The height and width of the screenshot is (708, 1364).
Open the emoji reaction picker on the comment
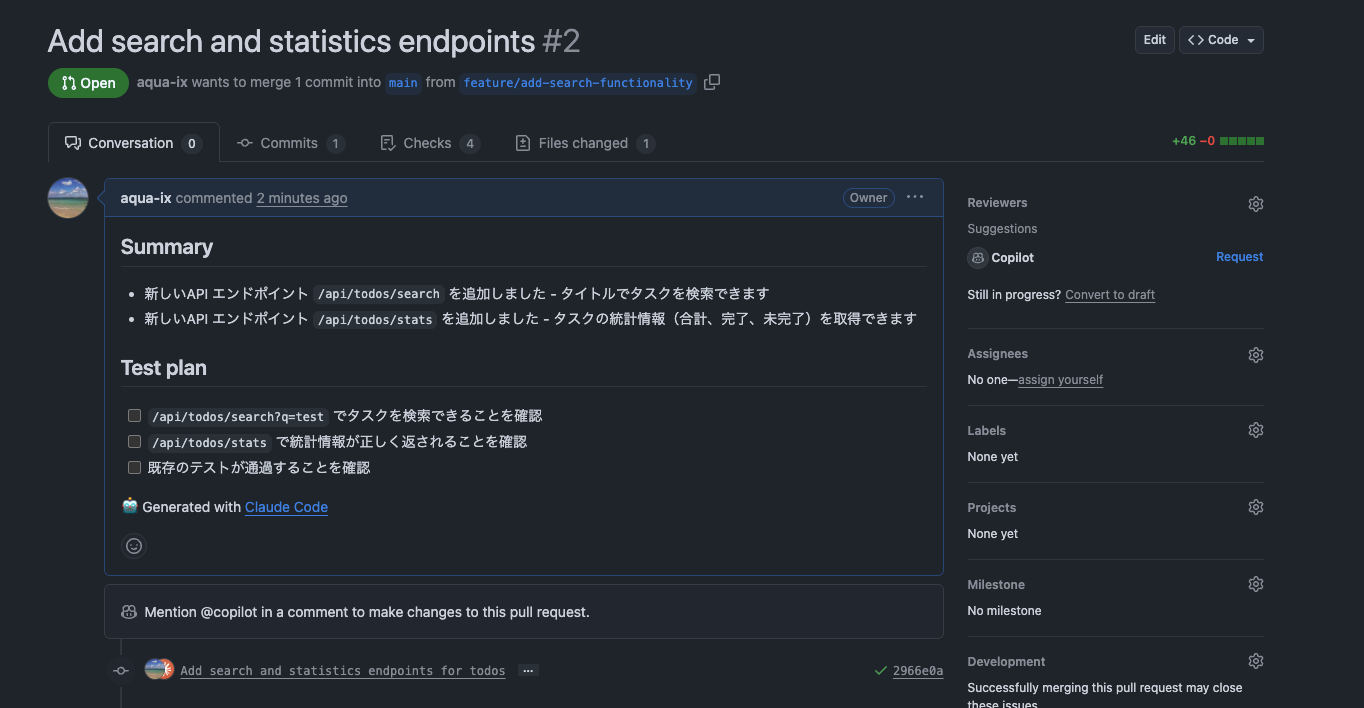click(134, 545)
